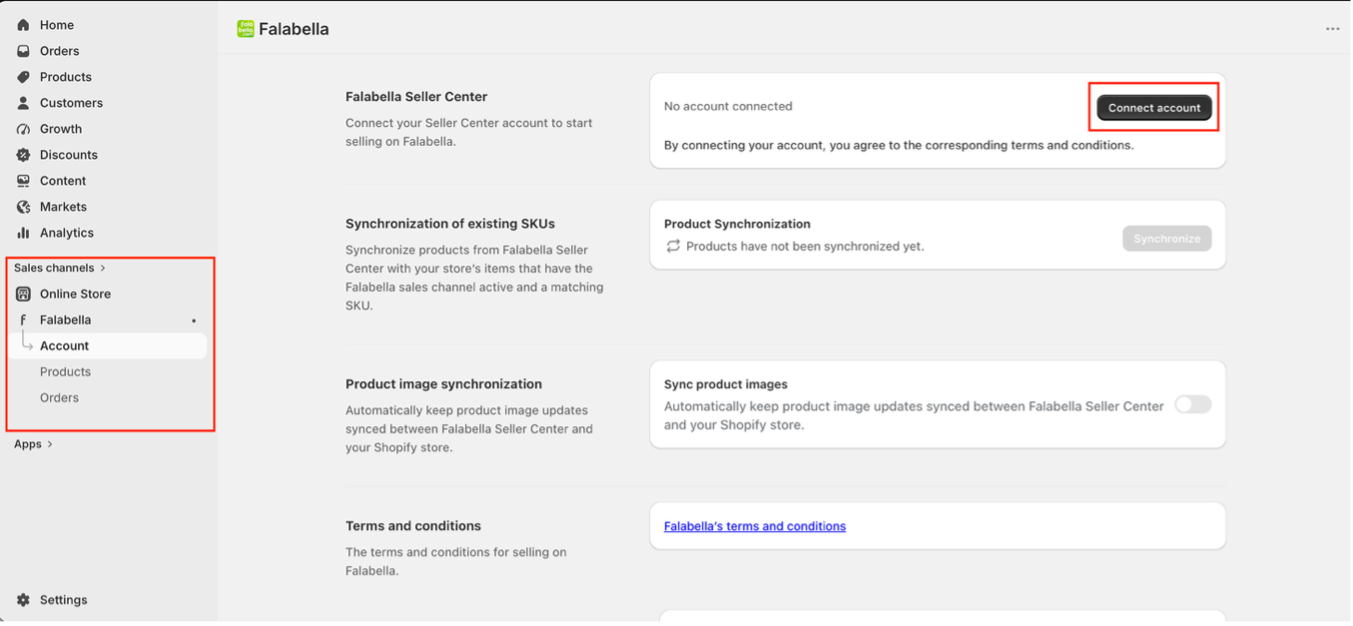The image size is (1353, 626).
Task: Click the greyed-out Synchronize button
Action: click(1167, 239)
